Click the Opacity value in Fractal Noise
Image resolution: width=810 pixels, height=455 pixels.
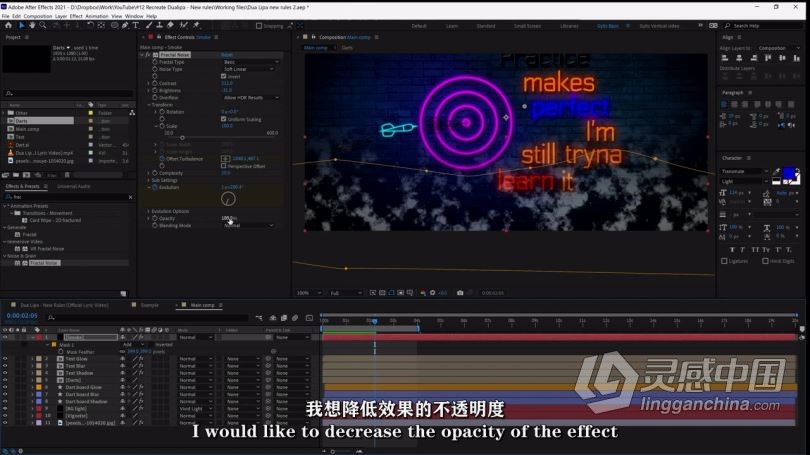pyautogui.click(x=229, y=218)
